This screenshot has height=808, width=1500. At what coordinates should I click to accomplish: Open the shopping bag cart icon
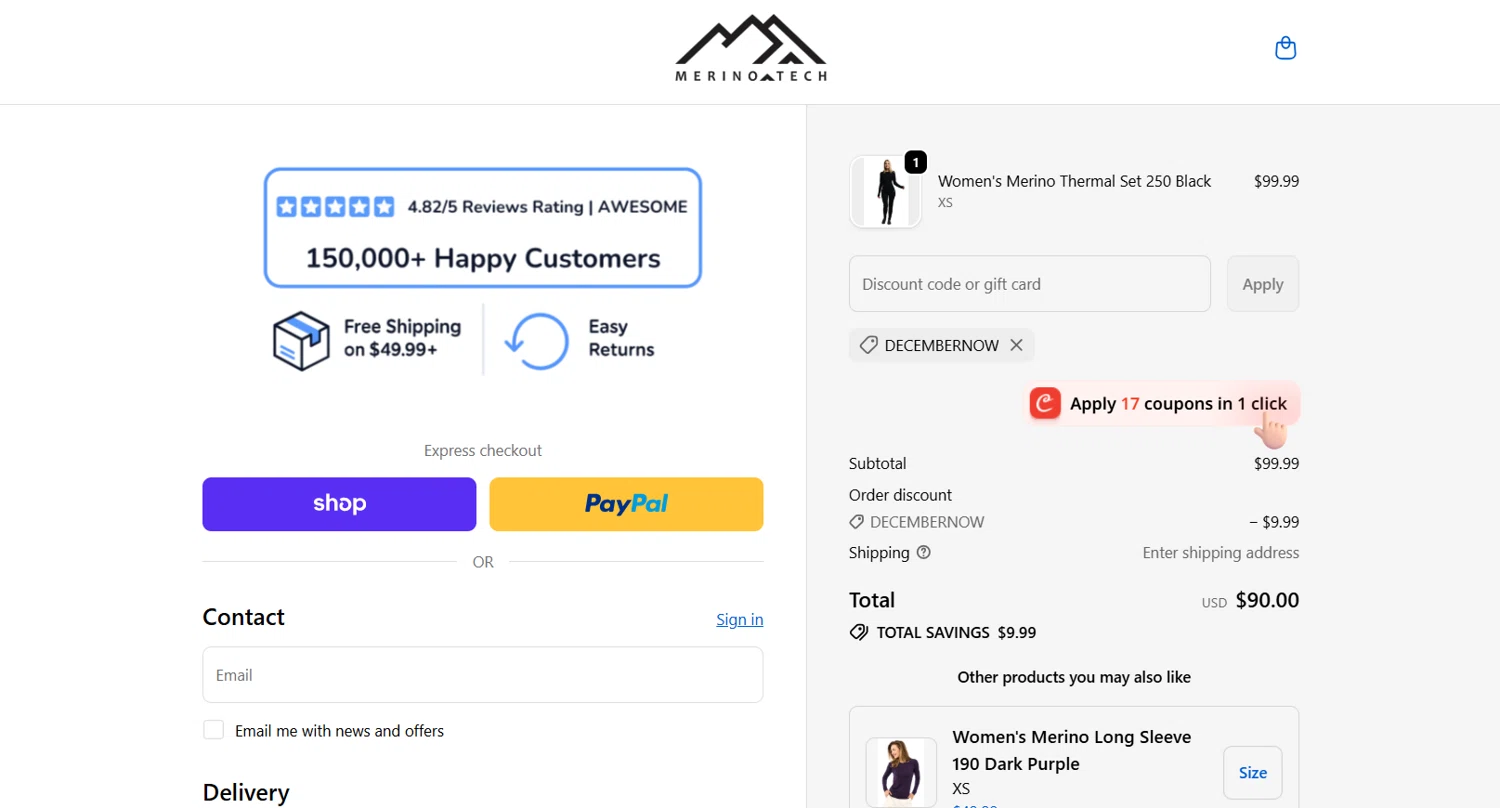(x=1286, y=48)
